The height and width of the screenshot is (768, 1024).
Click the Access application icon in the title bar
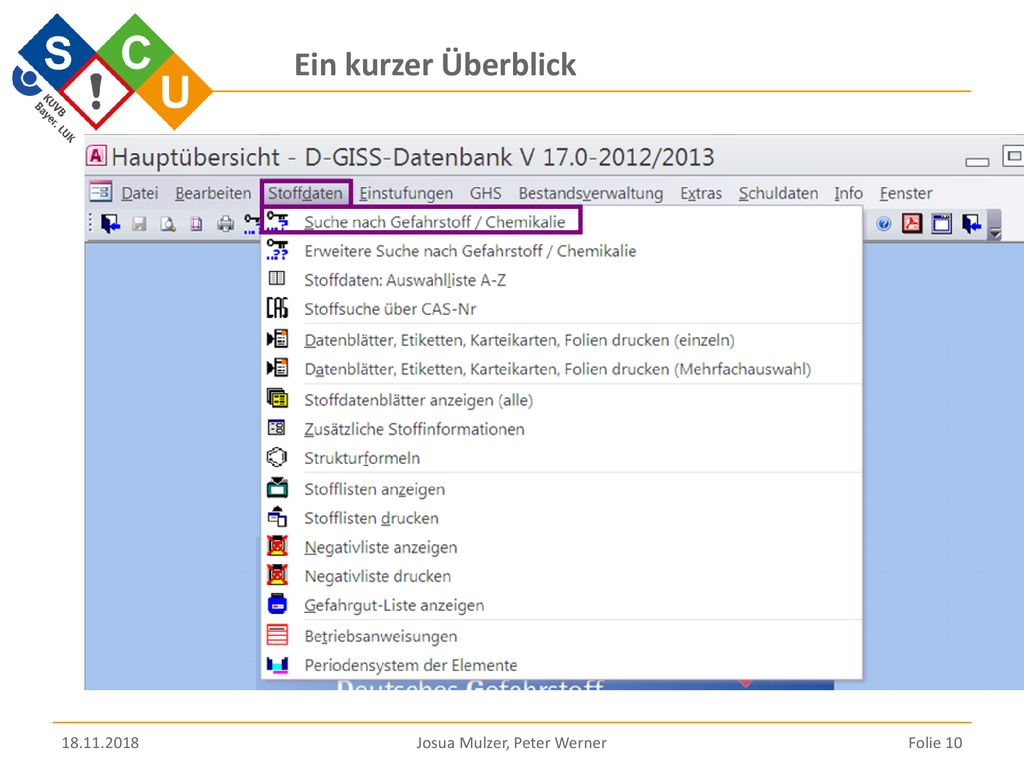[97, 155]
